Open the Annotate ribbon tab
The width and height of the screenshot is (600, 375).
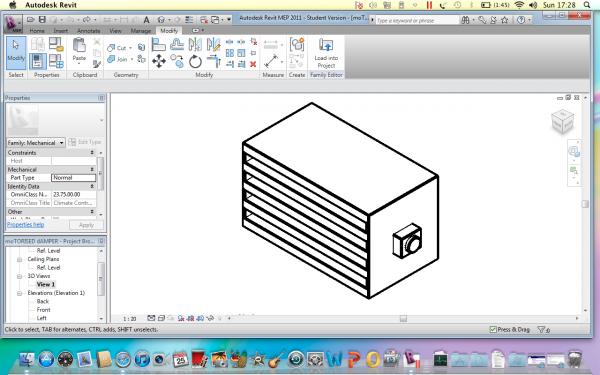click(89, 31)
